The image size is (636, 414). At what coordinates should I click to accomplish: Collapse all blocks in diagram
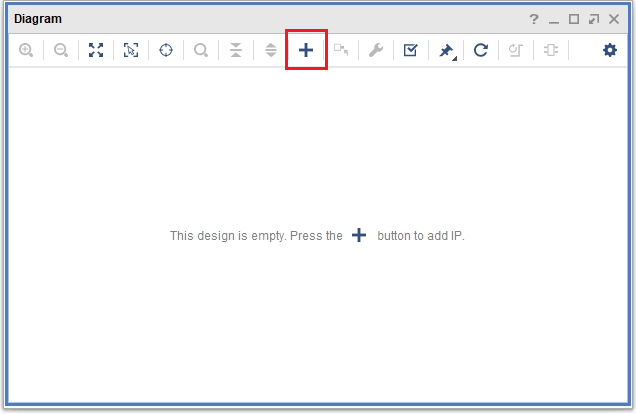[236, 50]
